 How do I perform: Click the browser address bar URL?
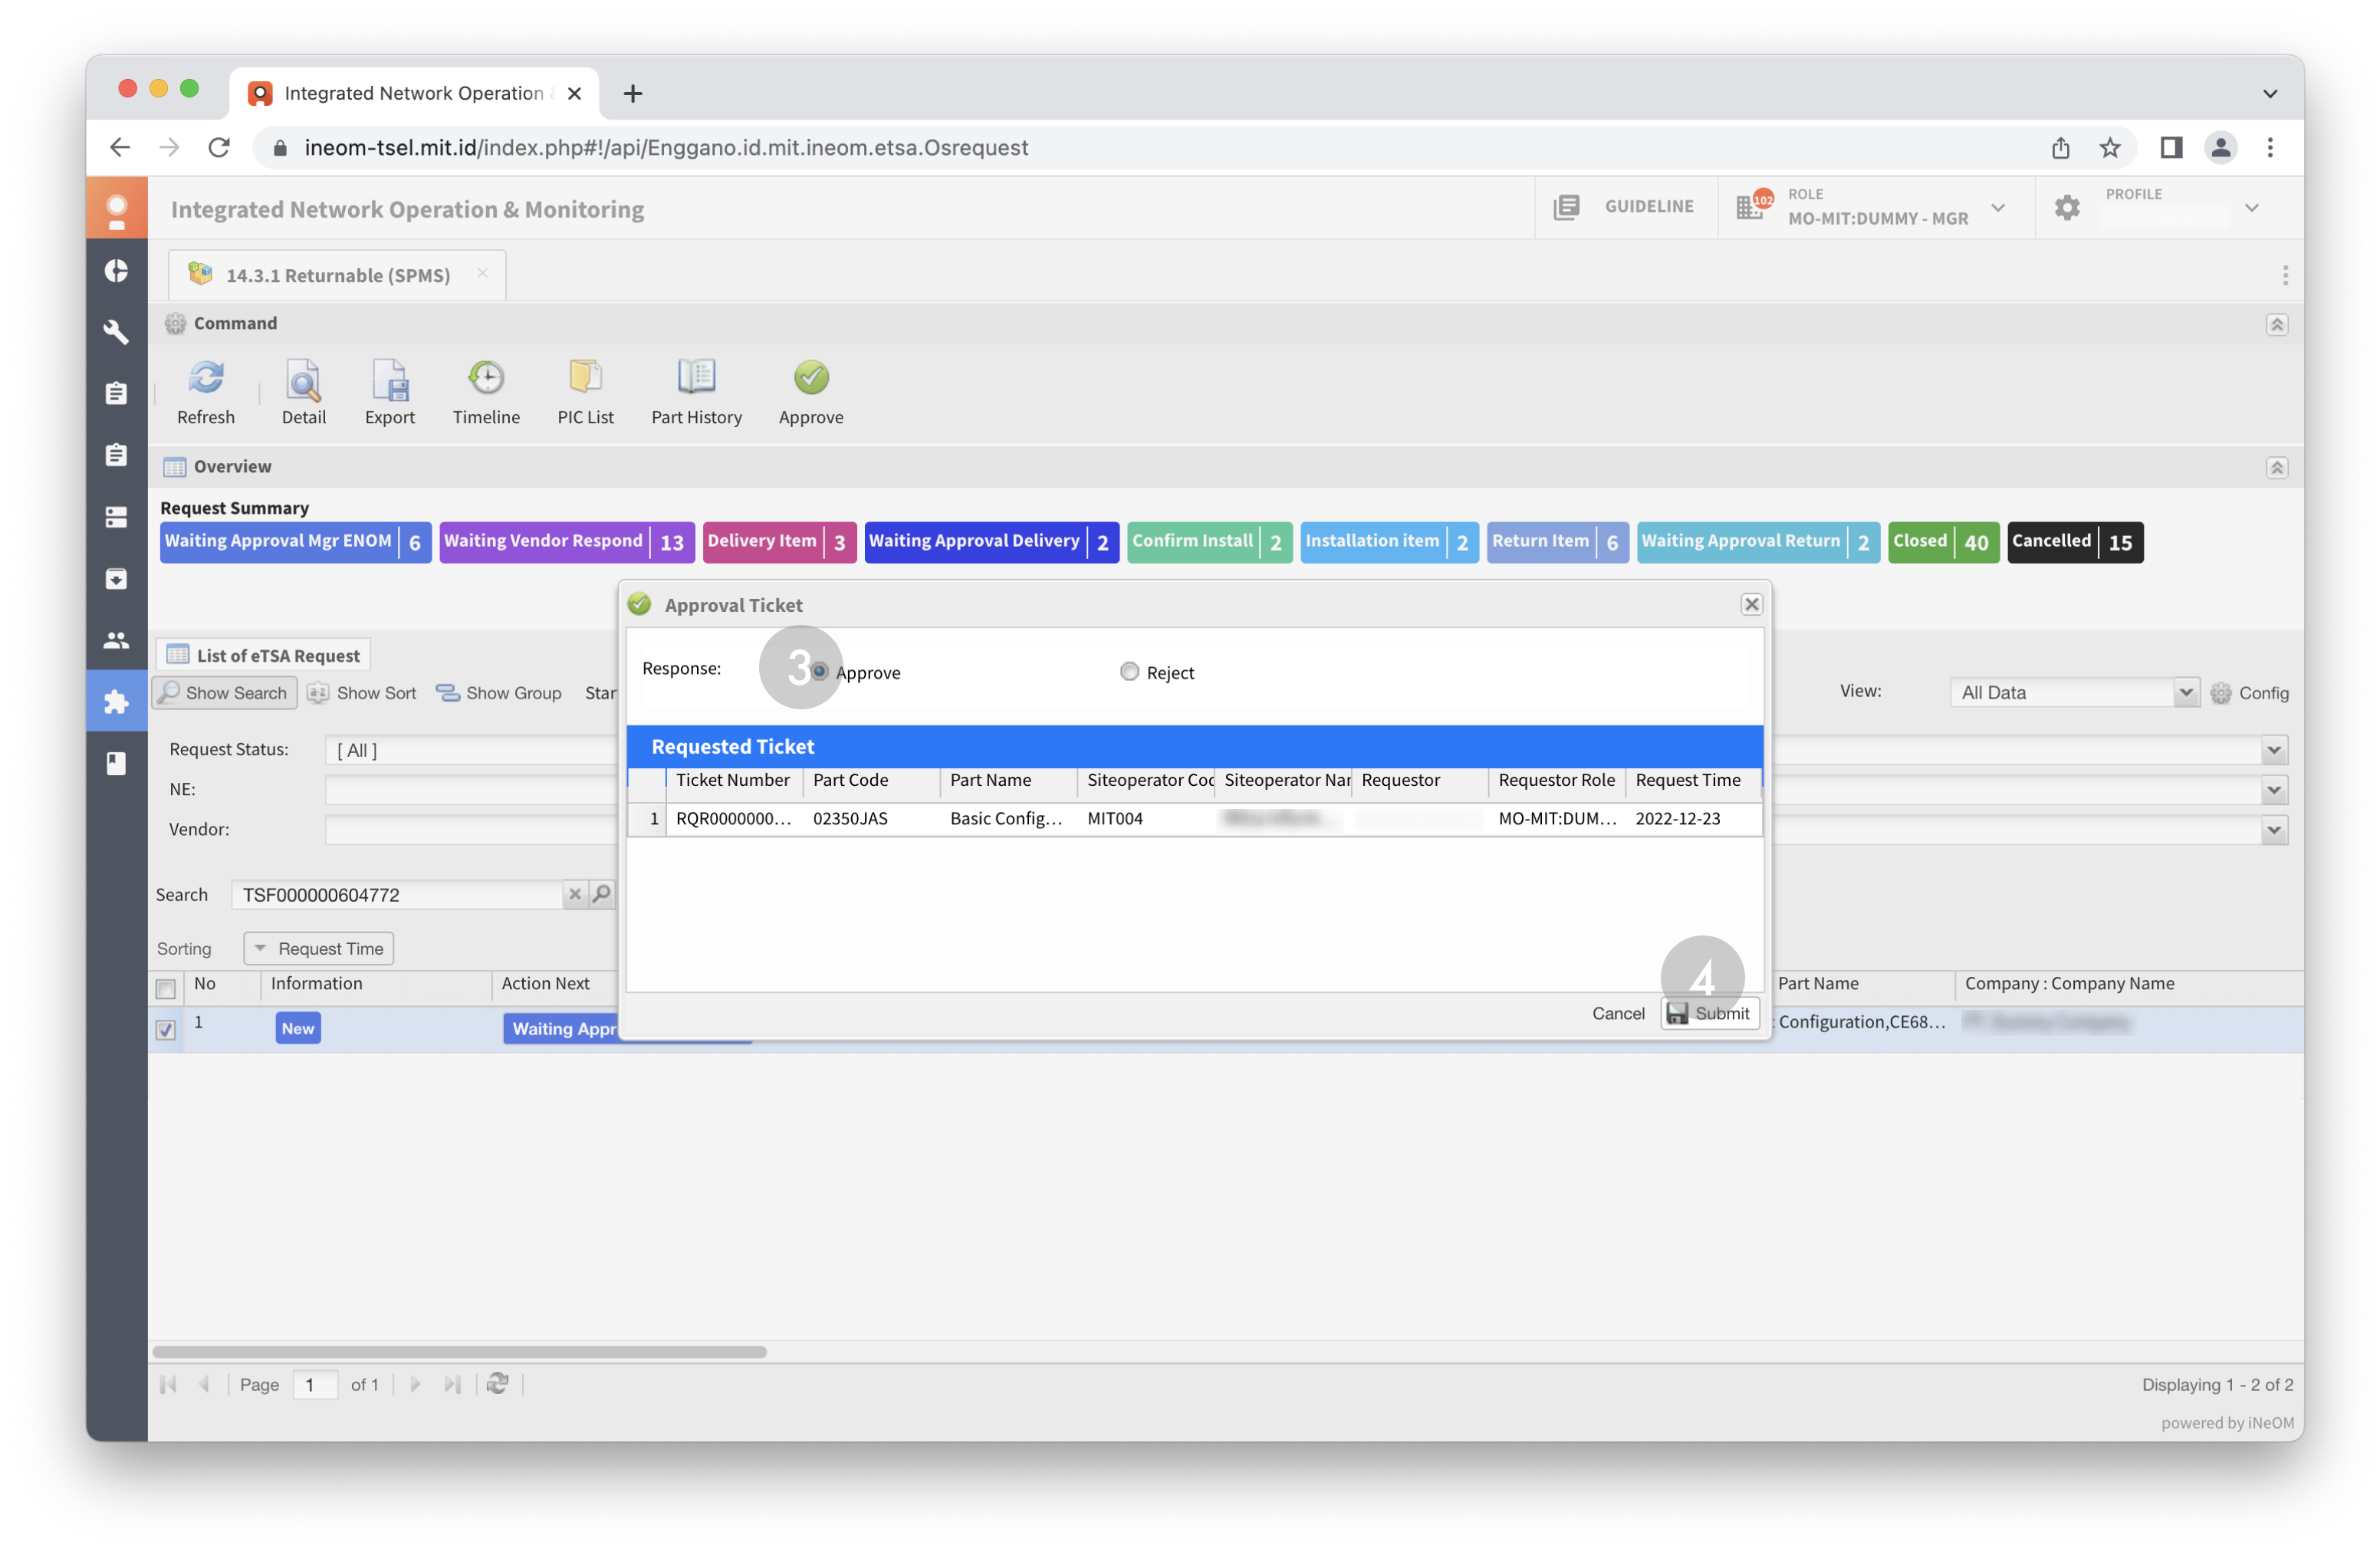point(666,147)
